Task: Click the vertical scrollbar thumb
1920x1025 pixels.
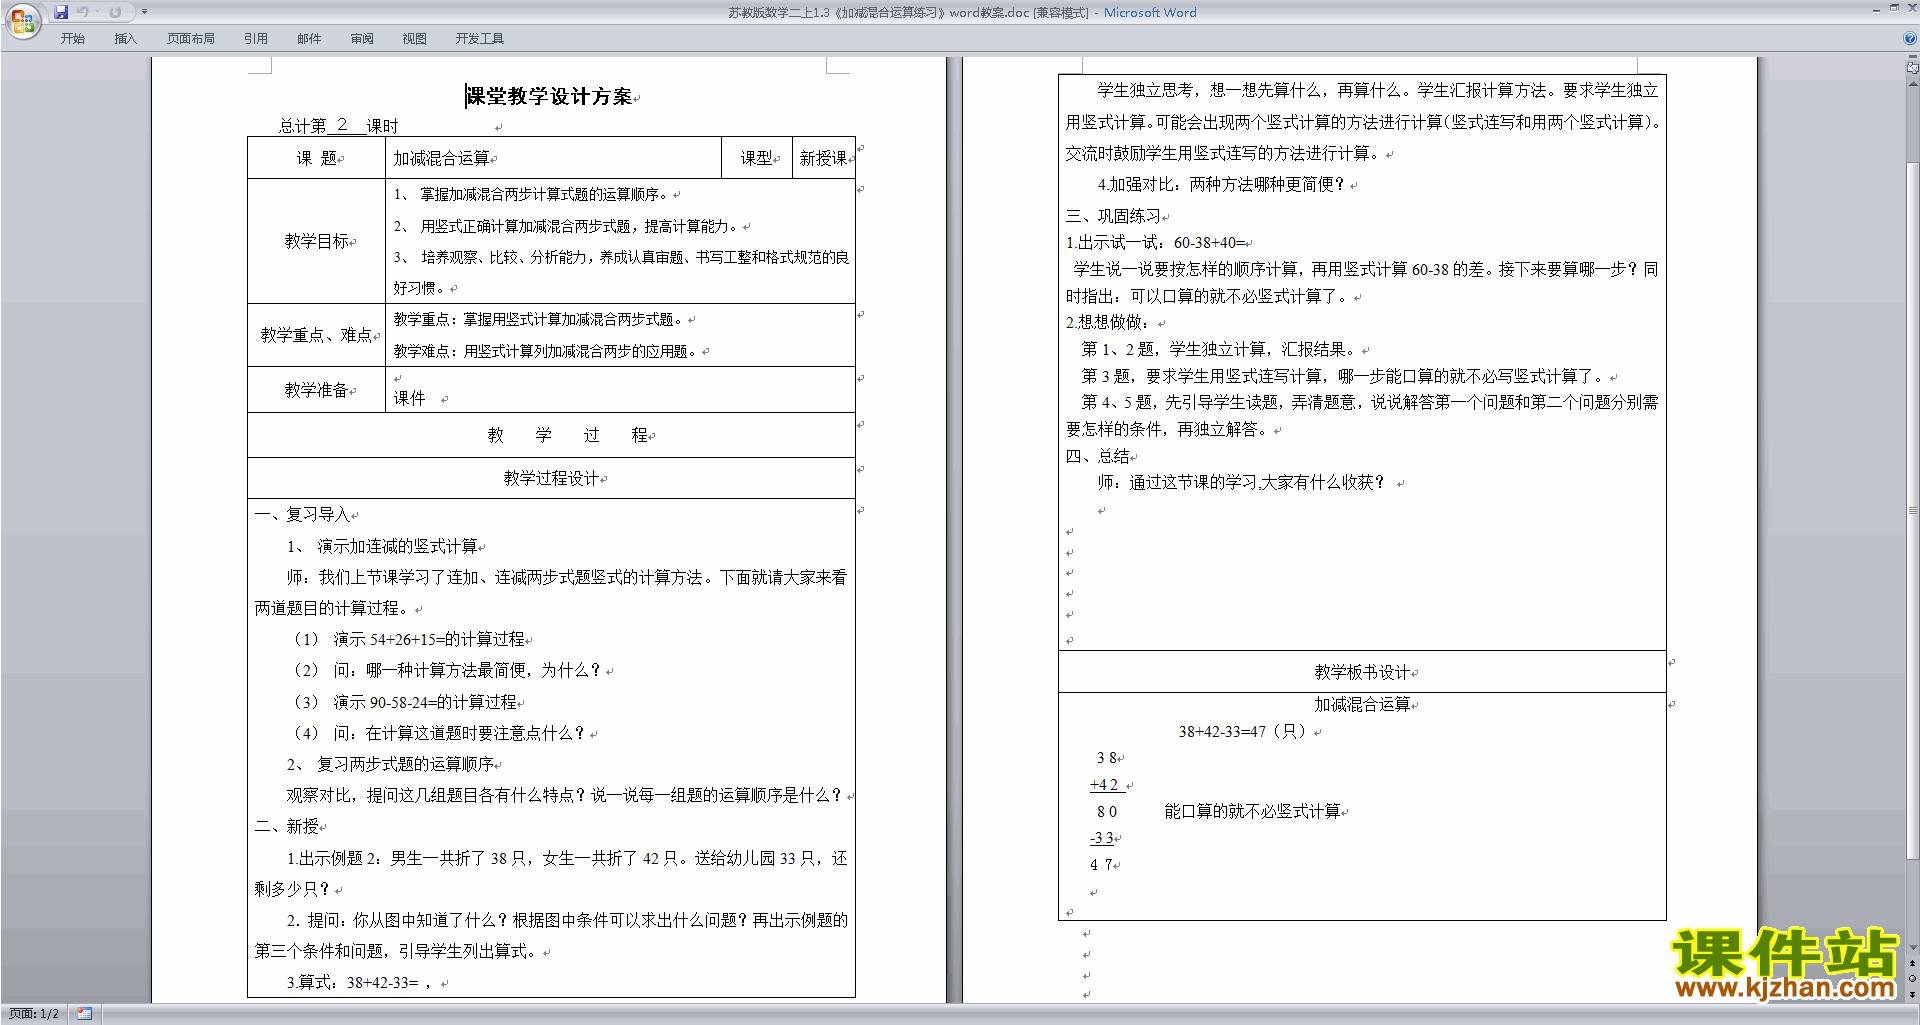Action: pyautogui.click(x=1913, y=510)
